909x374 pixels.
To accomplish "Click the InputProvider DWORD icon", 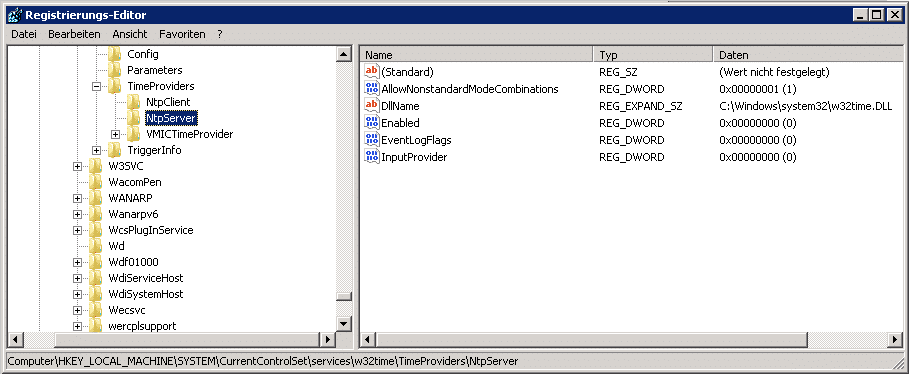I will tap(371, 157).
